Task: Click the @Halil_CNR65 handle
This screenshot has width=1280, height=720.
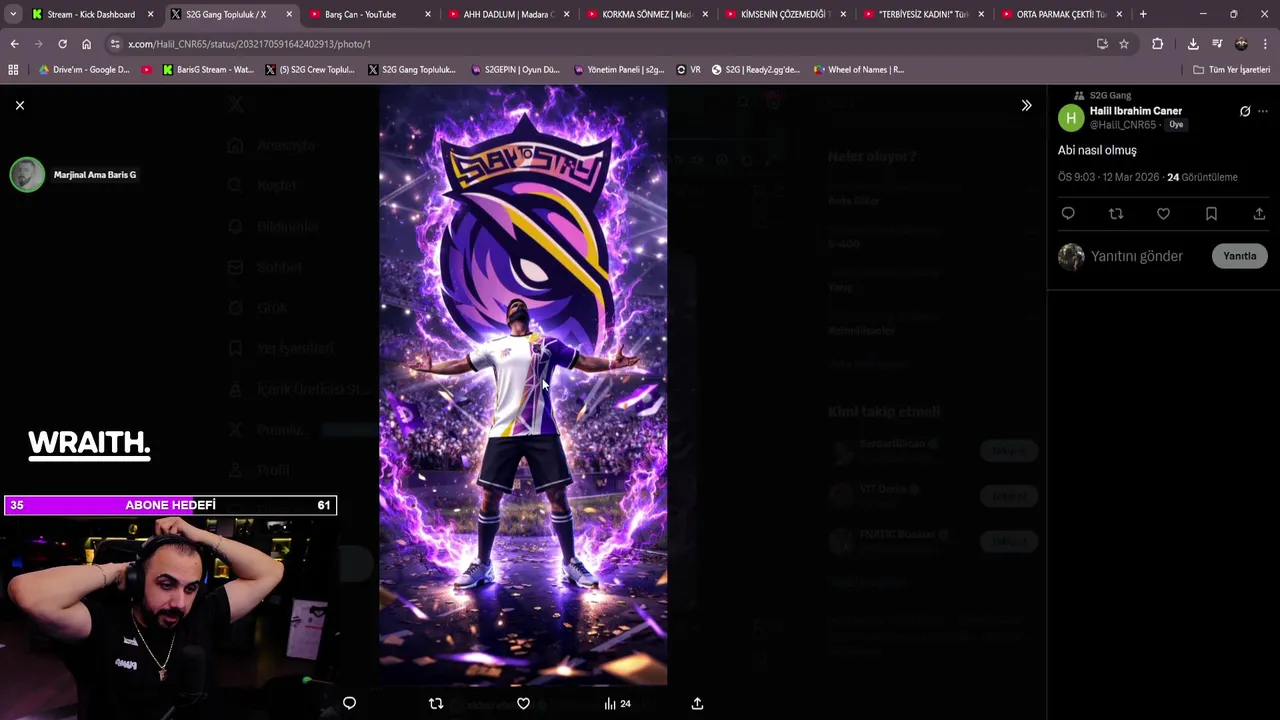Action: click(x=1122, y=125)
